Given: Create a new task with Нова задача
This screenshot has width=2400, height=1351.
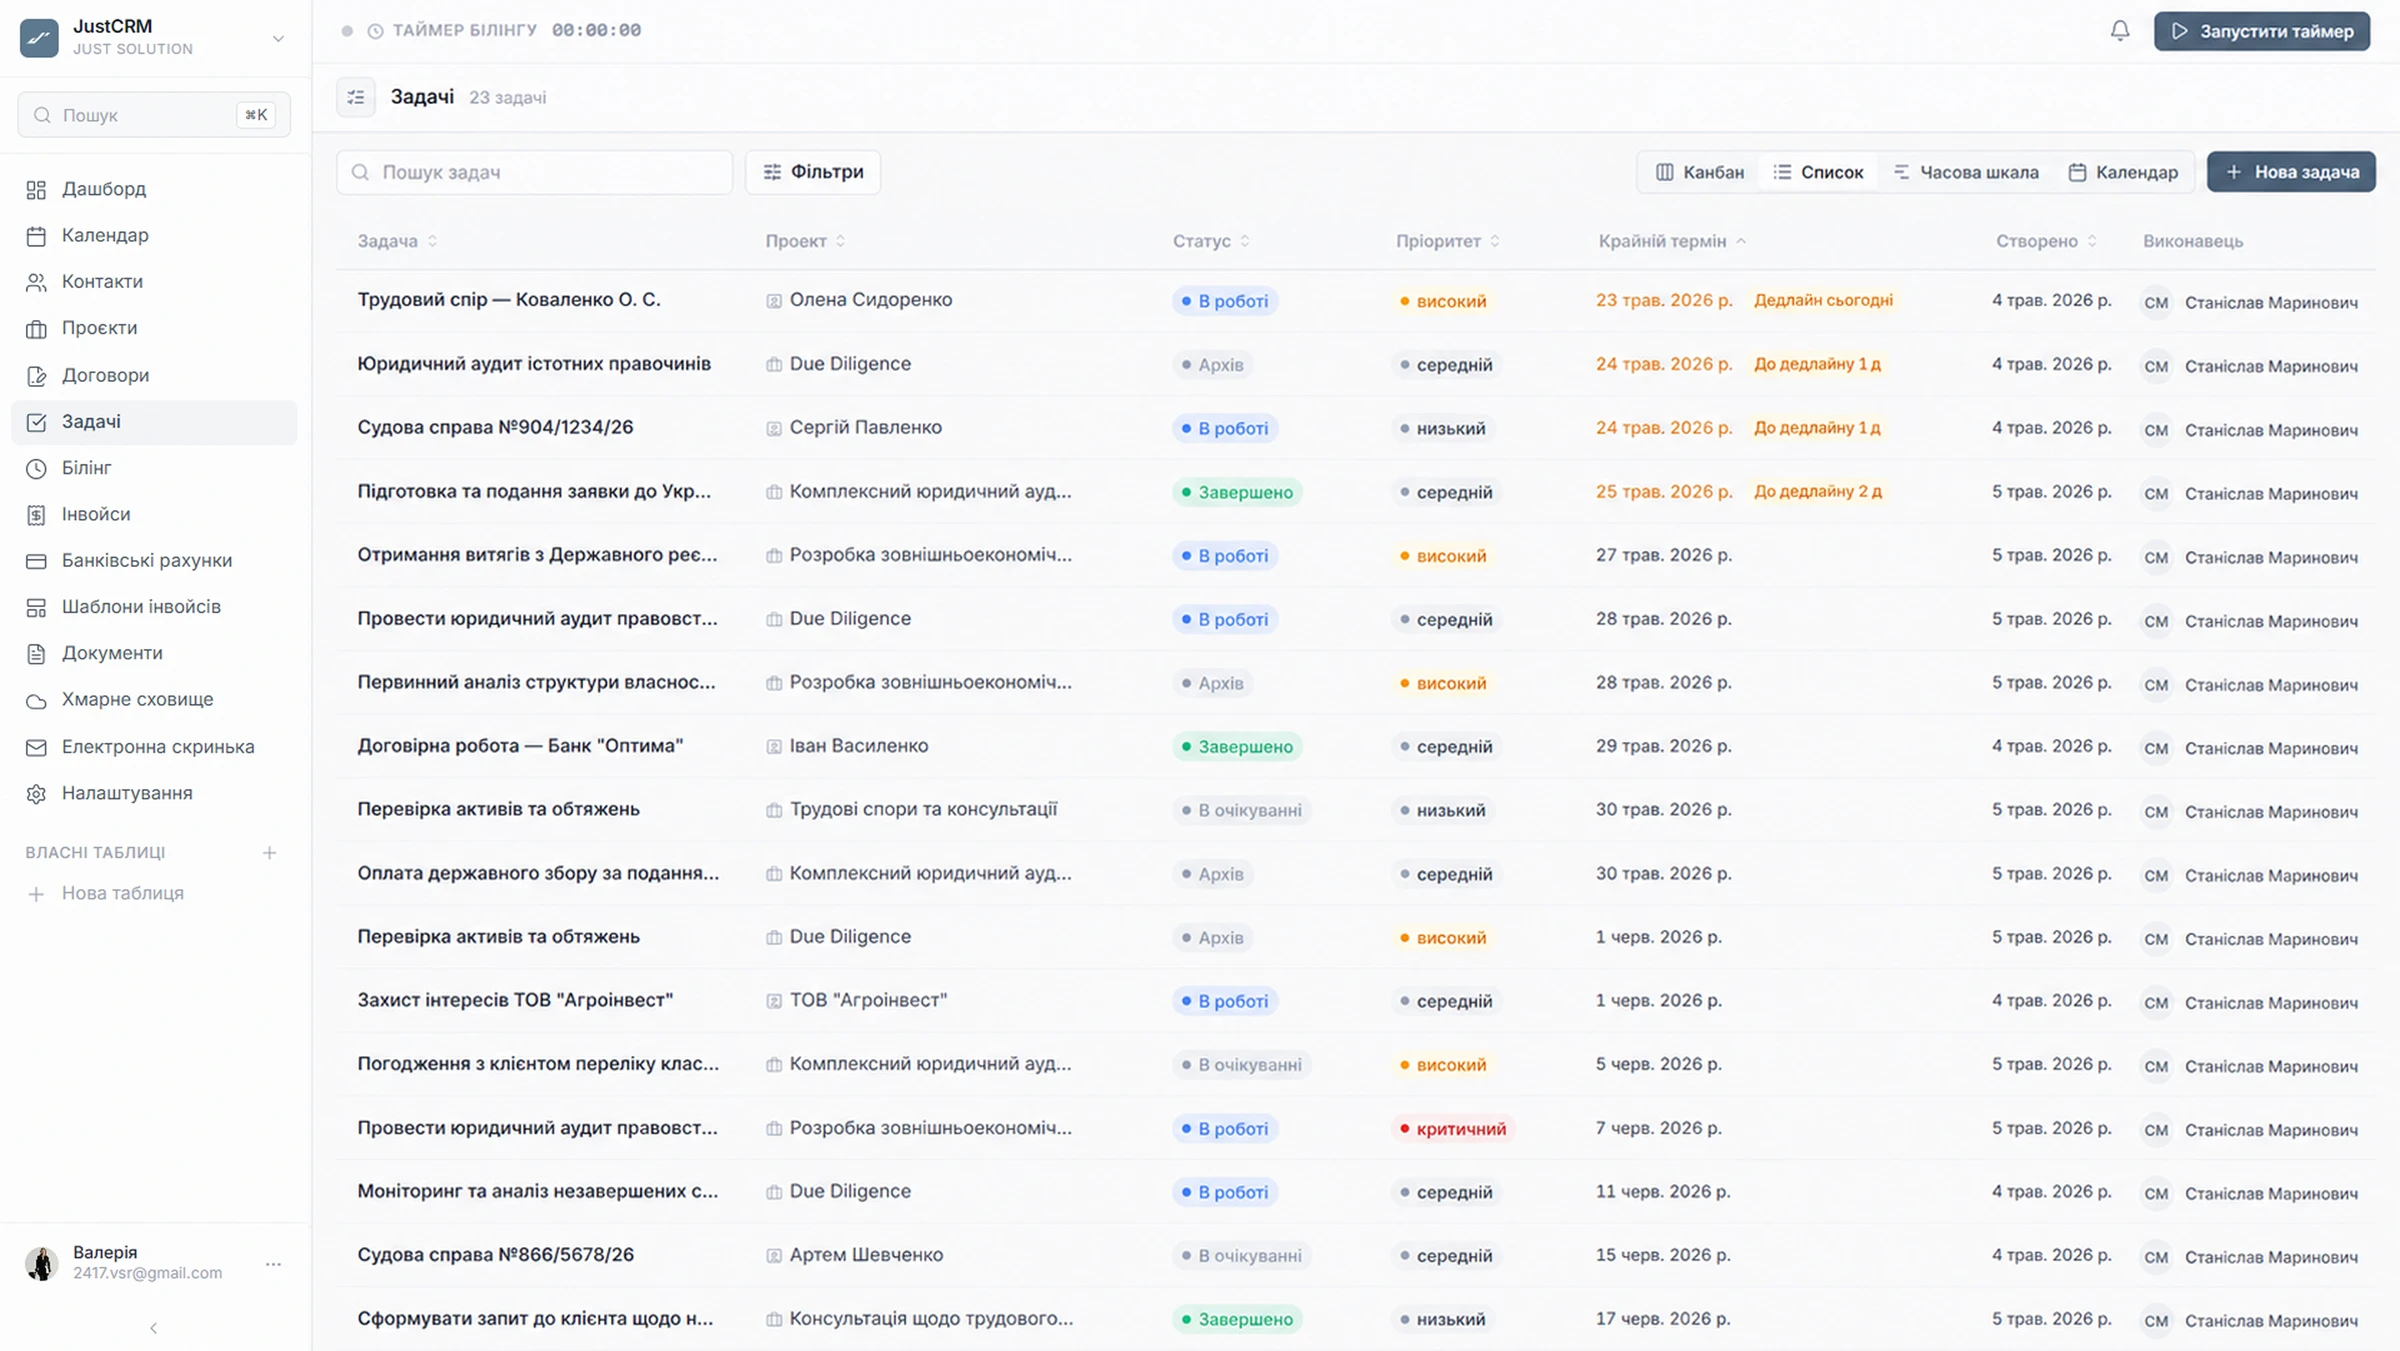Looking at the screenshot, I should (x=2291, y=172).
